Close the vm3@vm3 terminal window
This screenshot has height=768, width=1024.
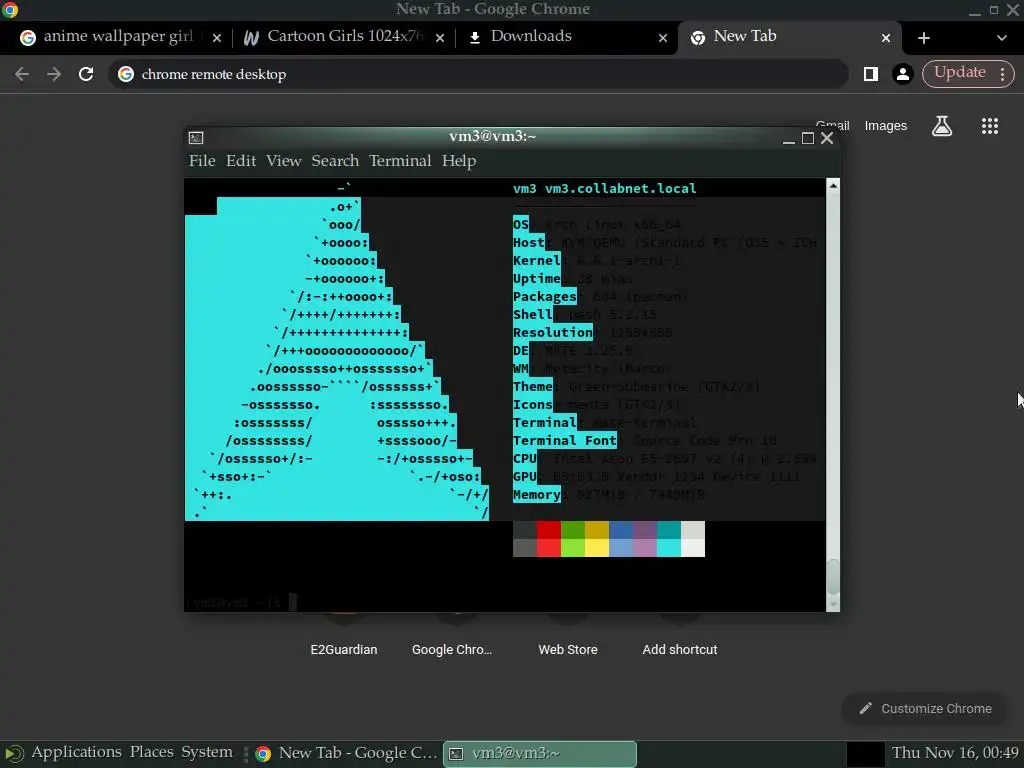pyautogui.click(x=827, y=138)
